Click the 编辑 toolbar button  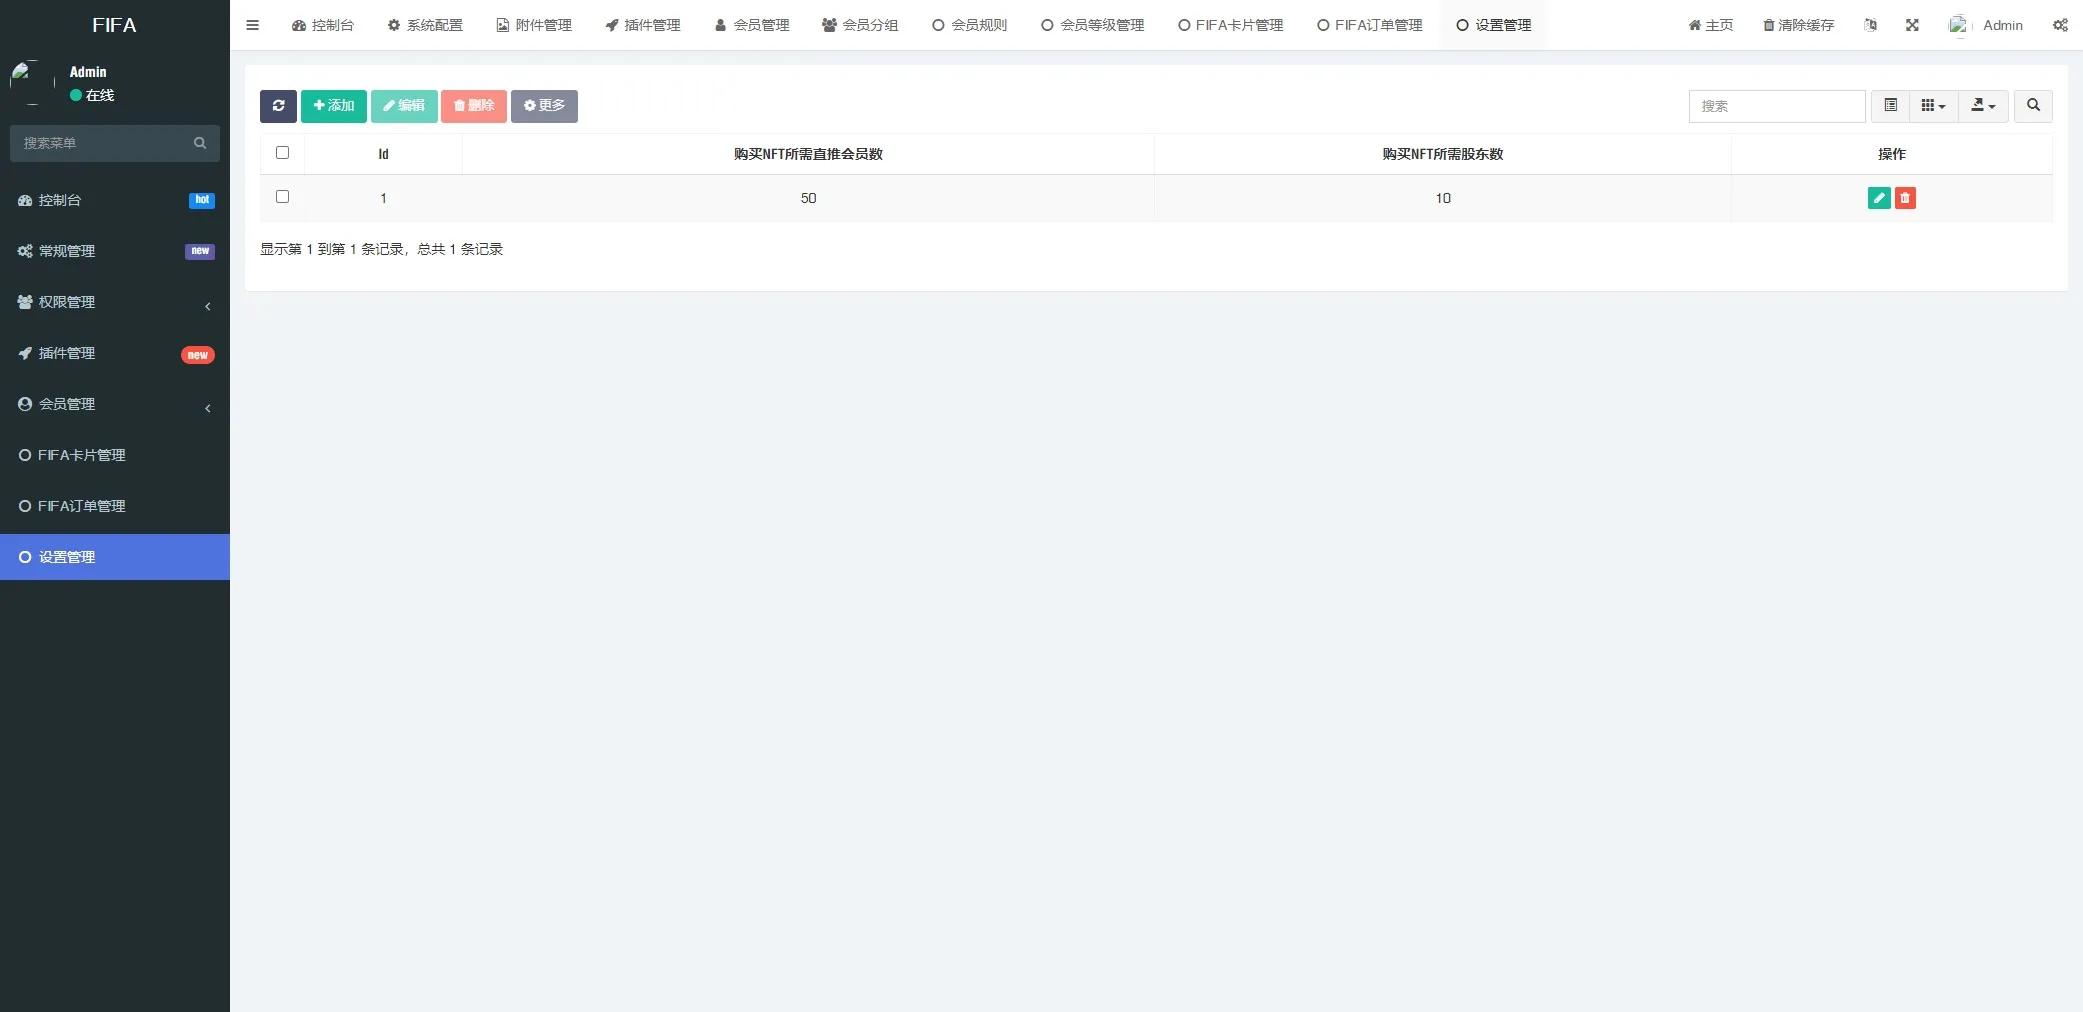tap(404, 106)
